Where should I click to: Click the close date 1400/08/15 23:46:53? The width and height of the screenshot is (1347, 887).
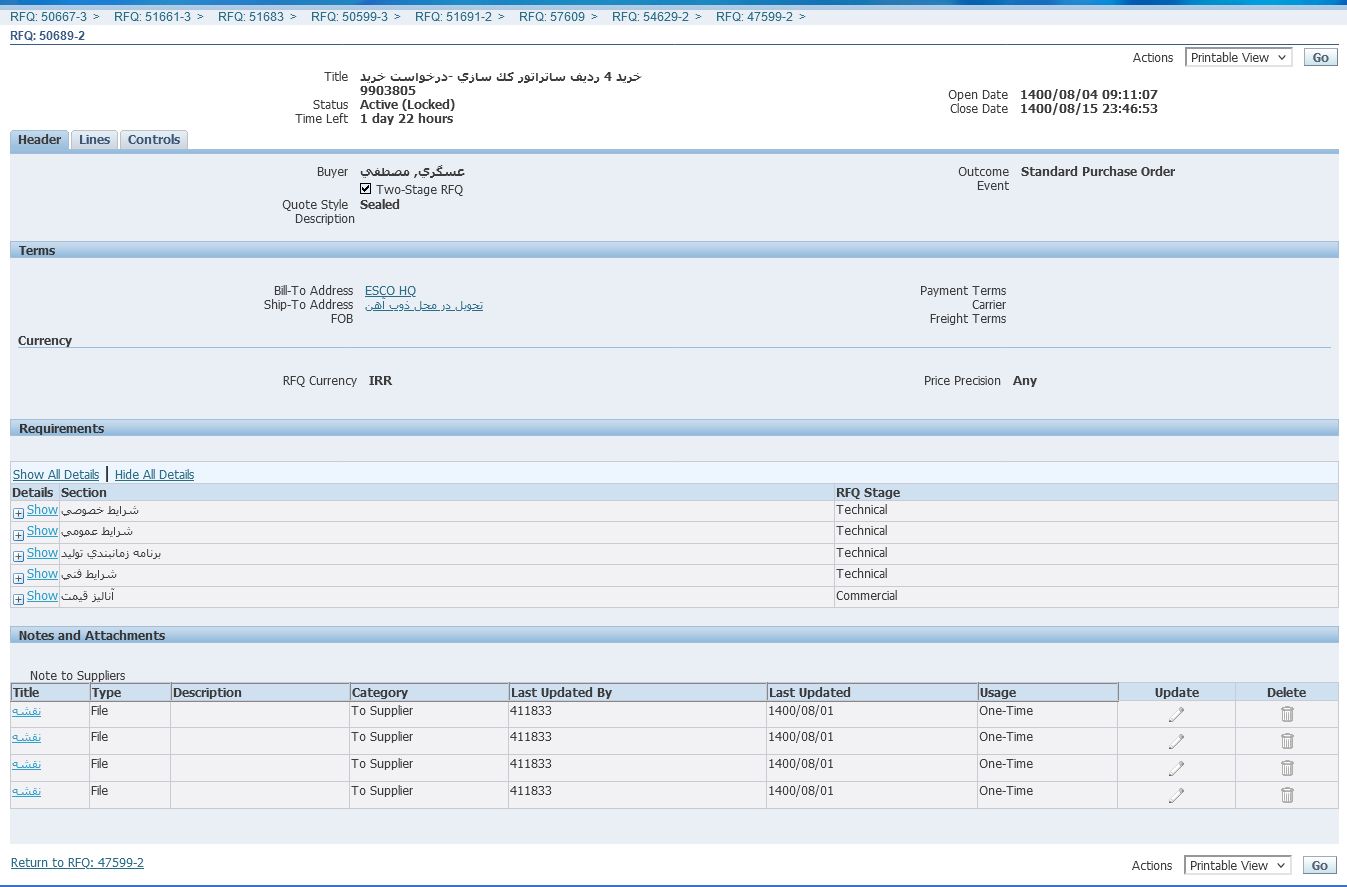click(x=1089, y=109)
